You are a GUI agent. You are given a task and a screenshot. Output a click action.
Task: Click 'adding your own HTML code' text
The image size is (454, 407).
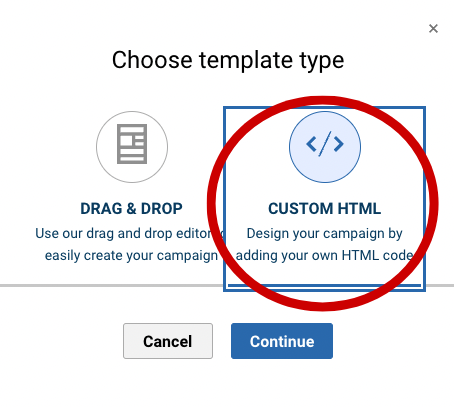[325, 256]
